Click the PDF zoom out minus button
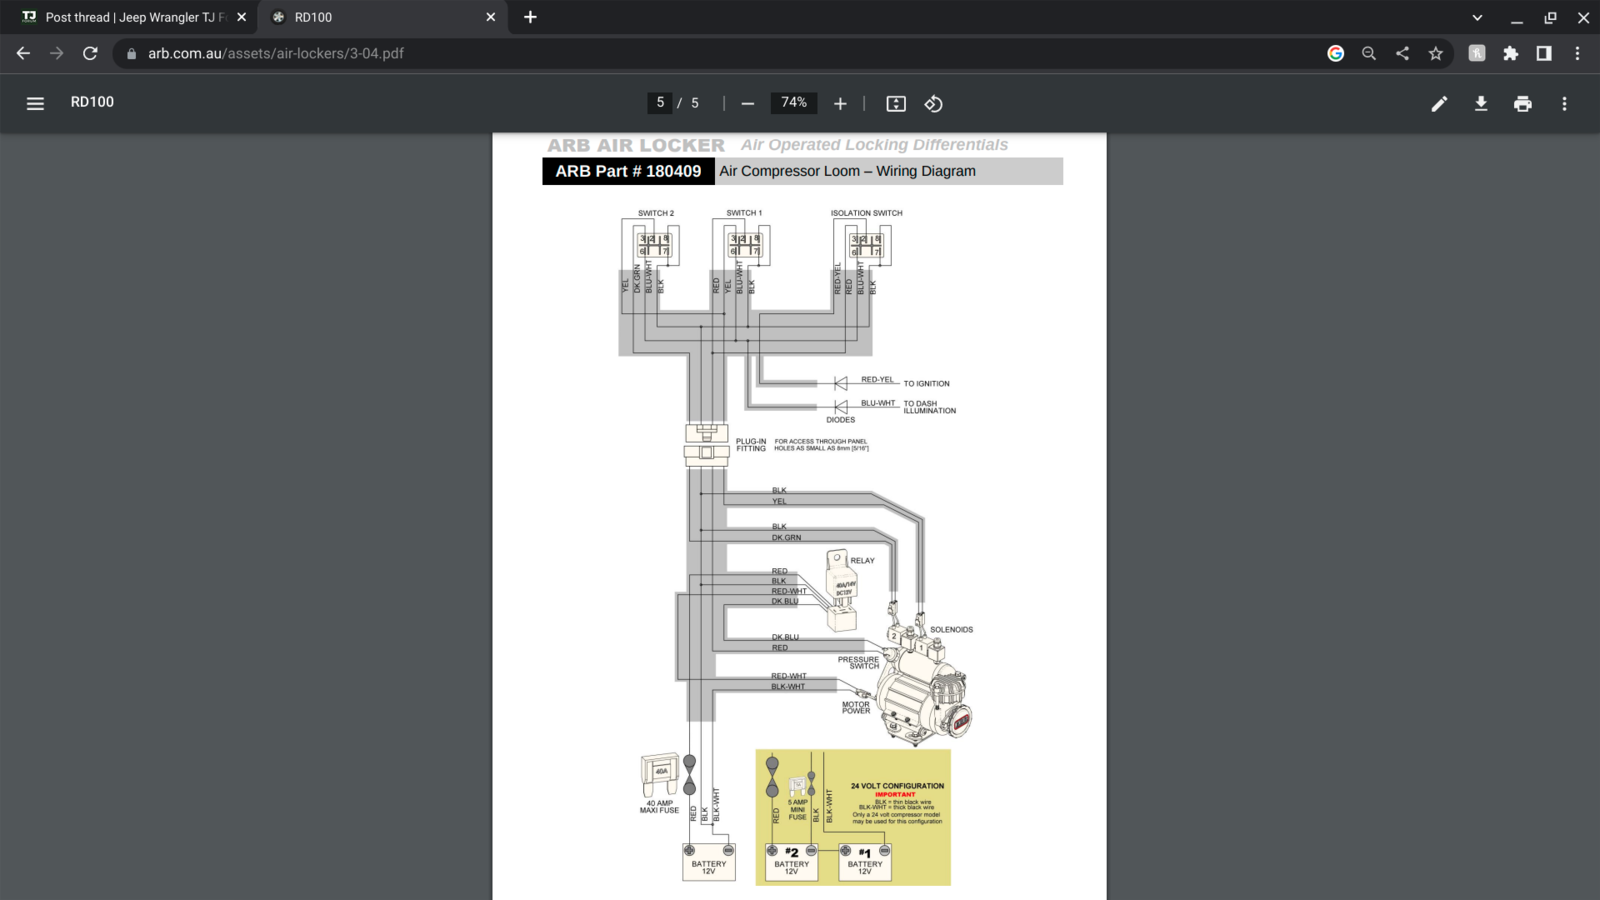Image resolution: width=1600 pixels, height=900 pixels. coord(747,103)
